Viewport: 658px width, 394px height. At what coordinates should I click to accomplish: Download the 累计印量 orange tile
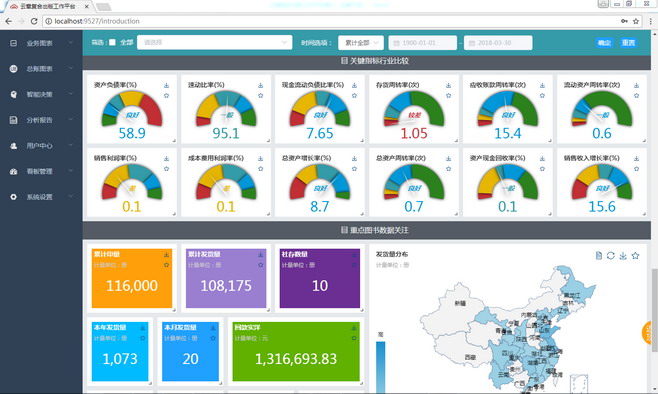167,255
